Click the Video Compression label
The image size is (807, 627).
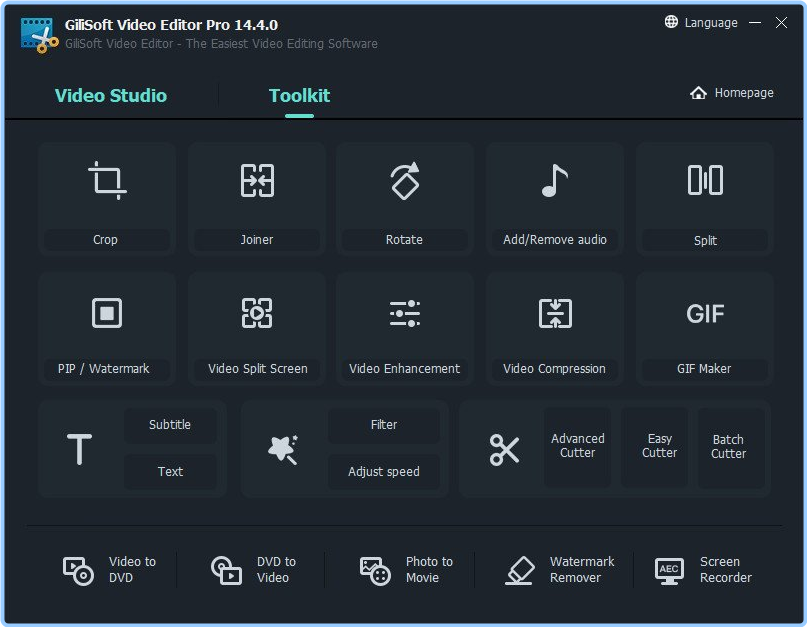coord(554,369)
